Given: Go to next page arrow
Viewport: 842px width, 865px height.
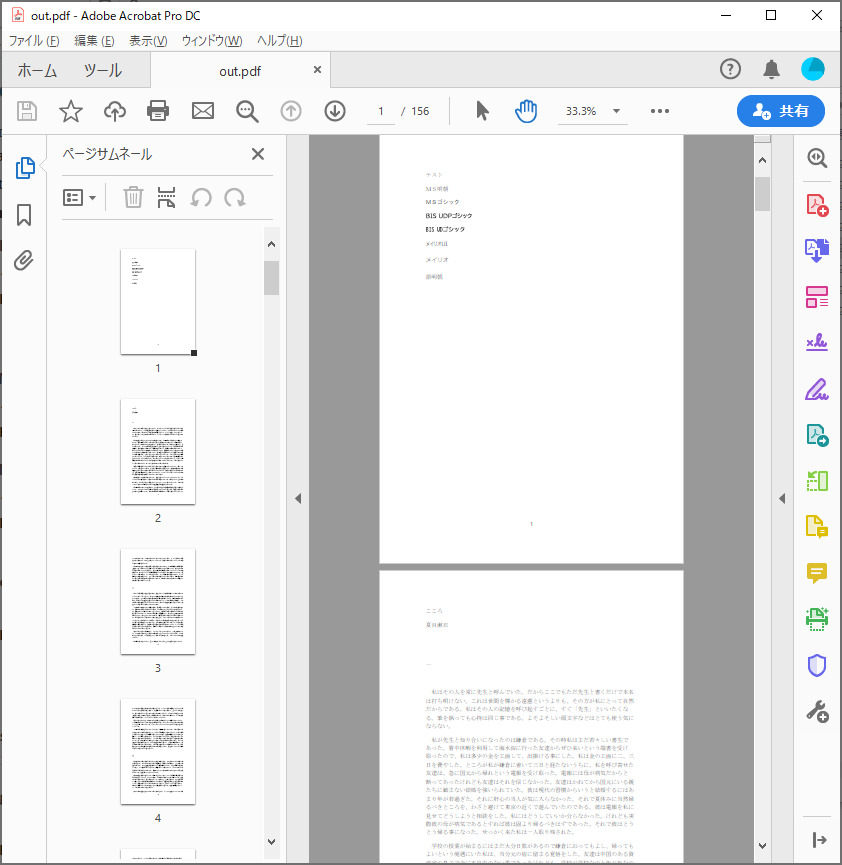Looking at the screenshot, I should [x=335, y=111].
